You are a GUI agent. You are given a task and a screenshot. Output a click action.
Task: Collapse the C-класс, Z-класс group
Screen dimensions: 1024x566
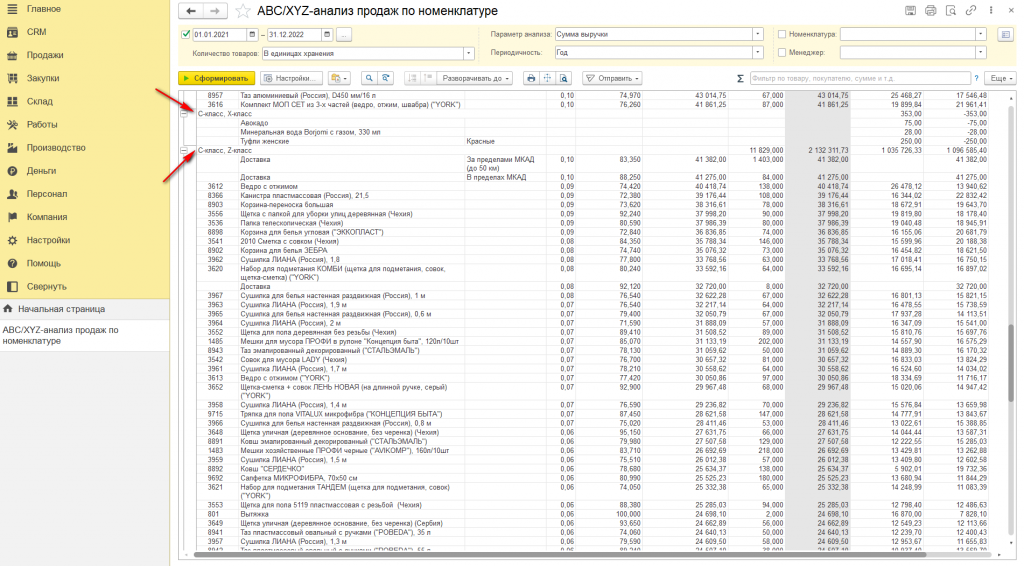coord(184,151)
